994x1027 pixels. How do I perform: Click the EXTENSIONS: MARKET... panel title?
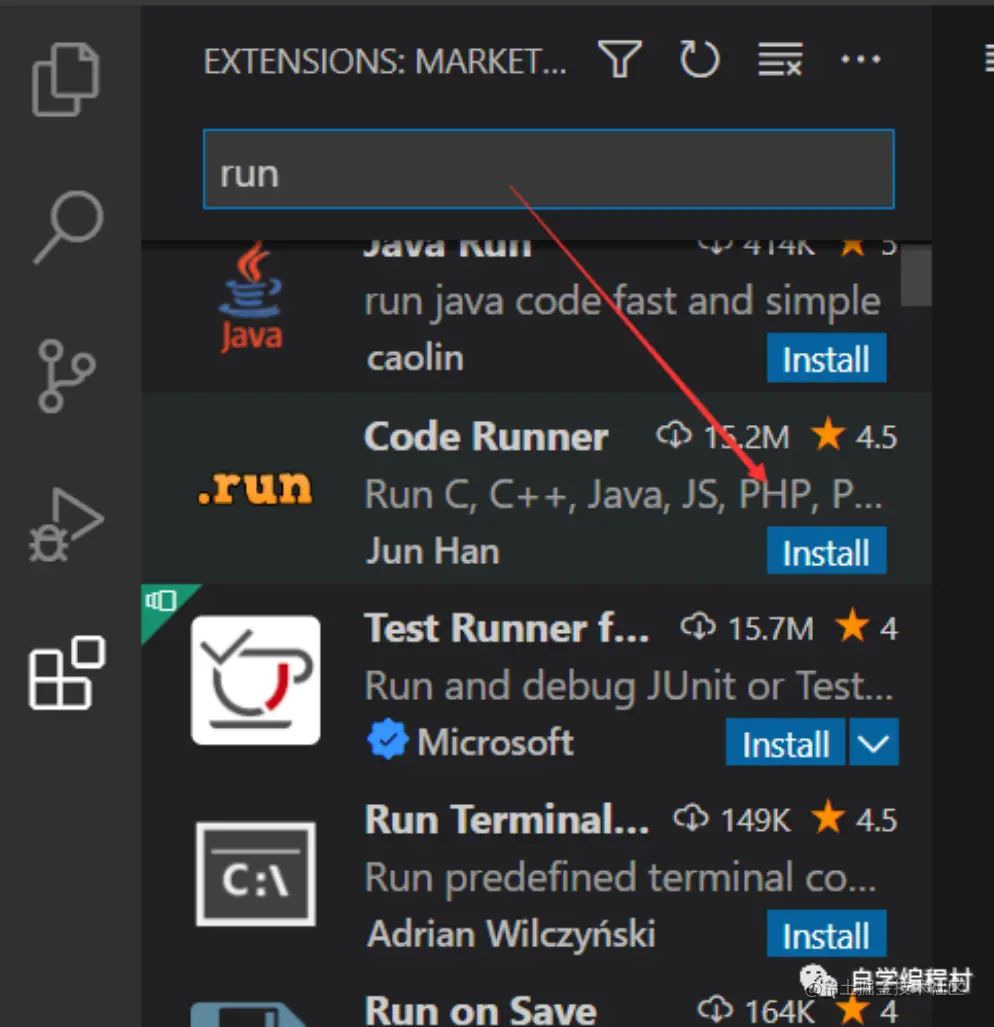(x=385, y=62)
